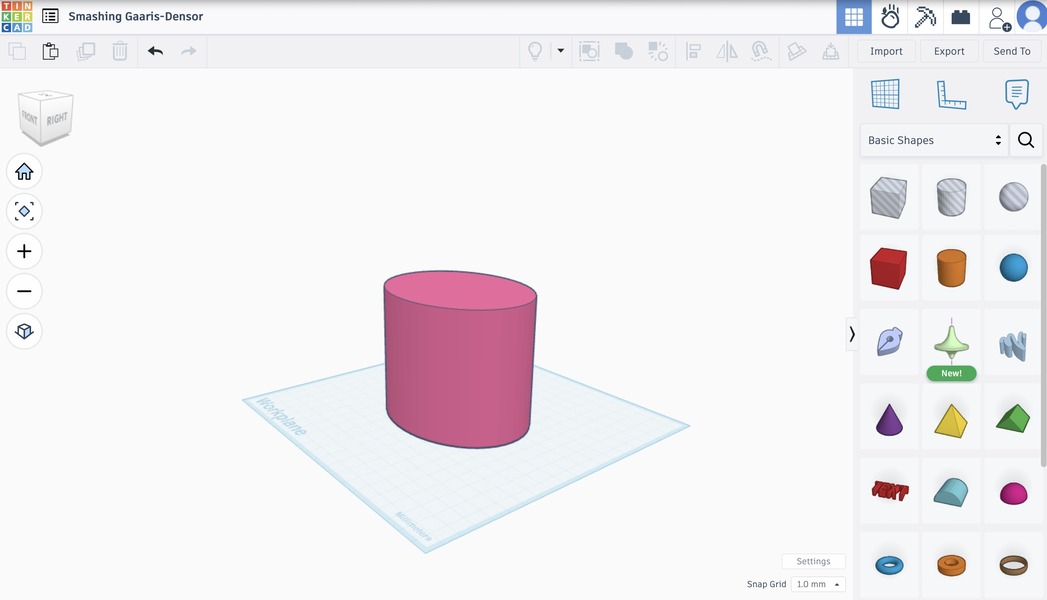Viewport: 1047px width, 600px height.
Task: Open the Snap Grid 1.0 mm dropdown
Action: click(818, 584)
